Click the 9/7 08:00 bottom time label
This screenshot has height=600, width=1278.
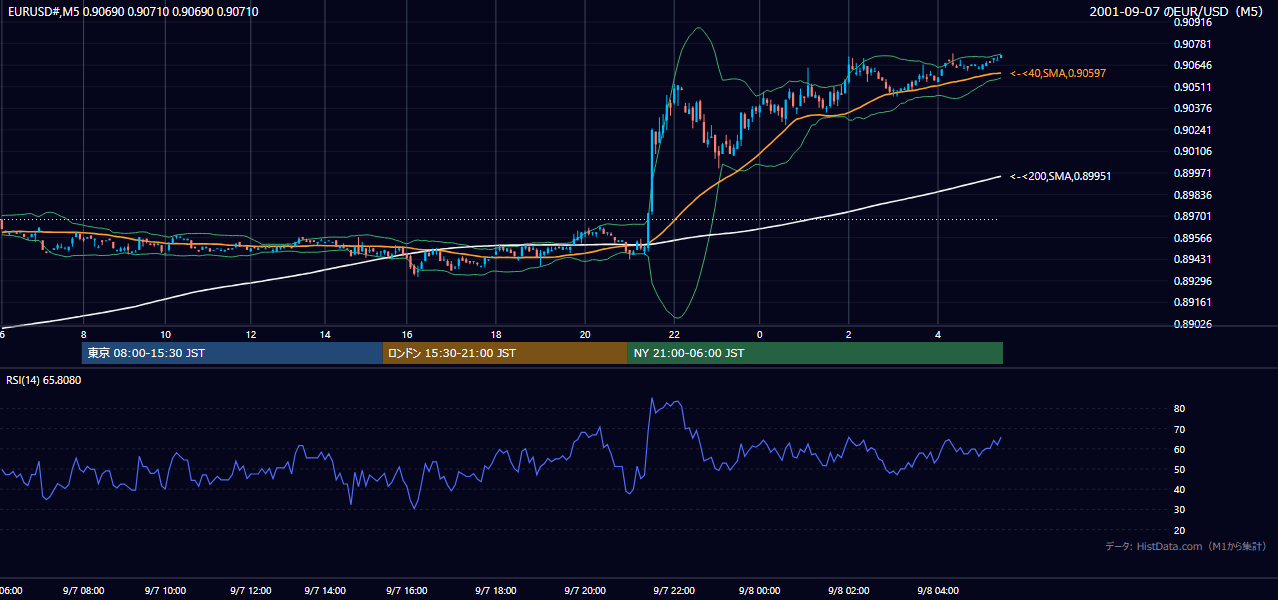coord(84,591)
